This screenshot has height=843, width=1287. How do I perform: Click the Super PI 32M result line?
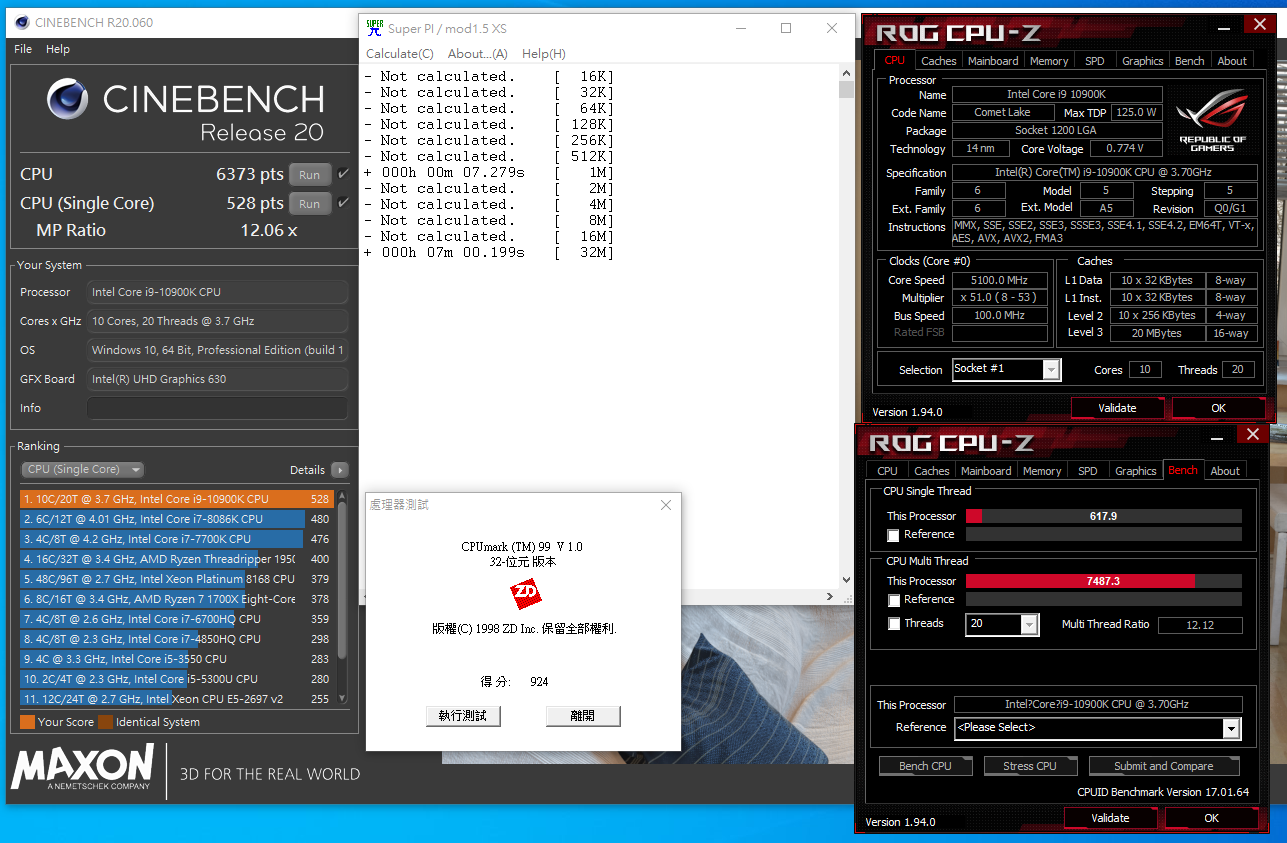489,253
